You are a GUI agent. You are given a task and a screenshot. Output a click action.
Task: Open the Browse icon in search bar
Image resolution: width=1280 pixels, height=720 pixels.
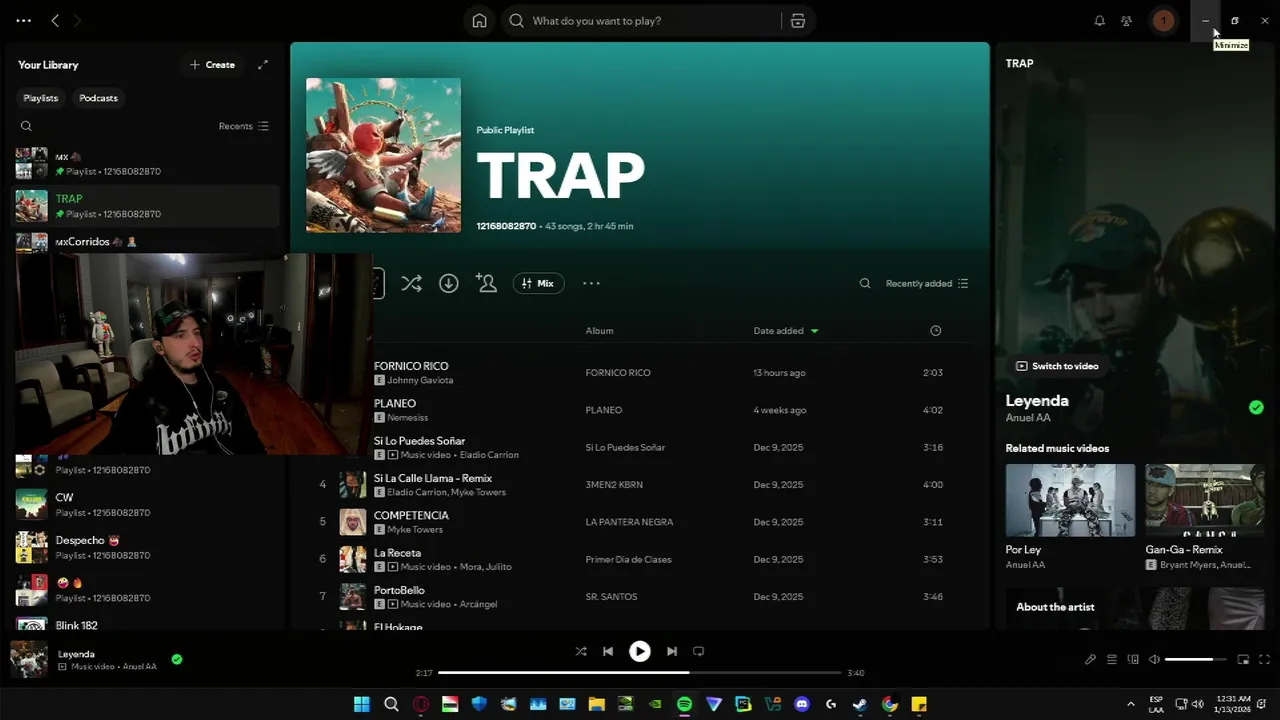click(797, 21)
